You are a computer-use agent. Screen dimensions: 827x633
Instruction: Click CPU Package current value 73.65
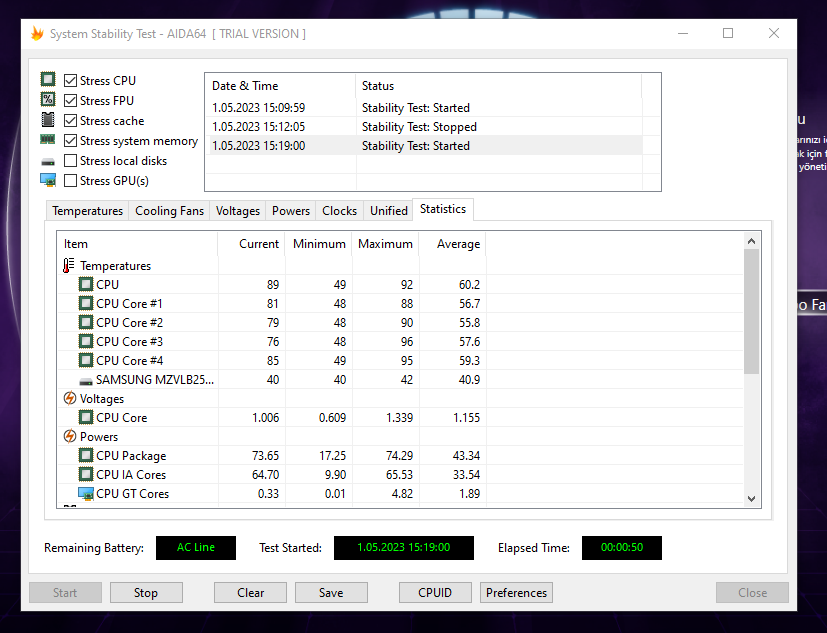[x=265, y=455]
